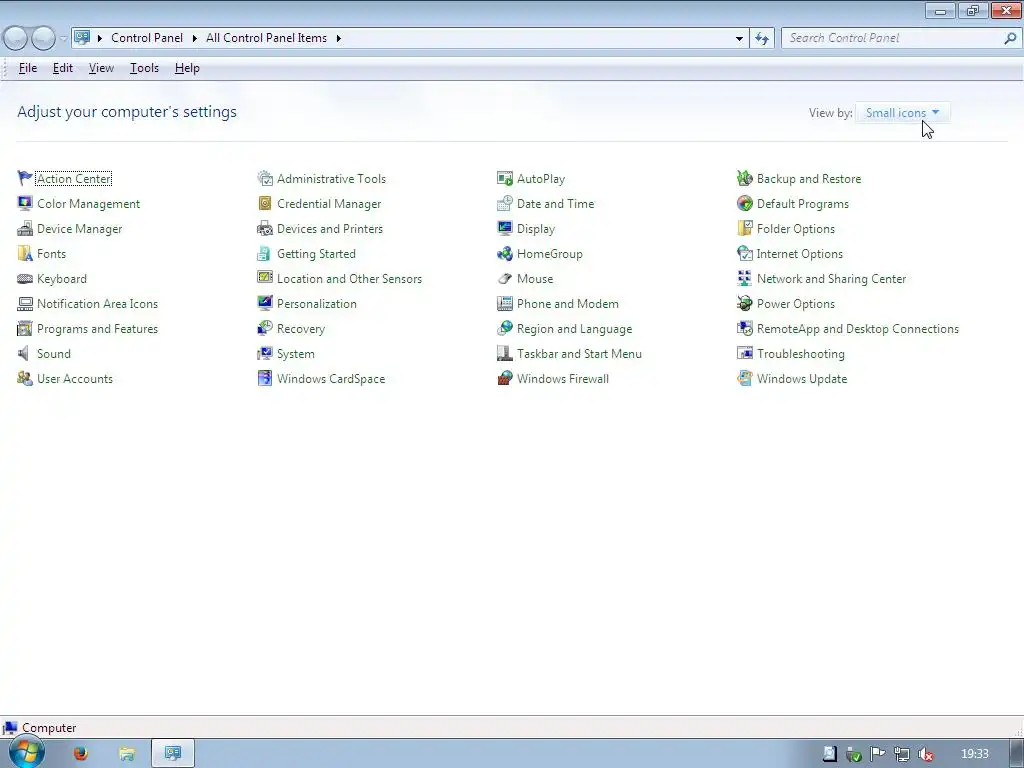Open the Windows Start button
The height and width of the screenshot is (768, 1024).
point(26,752)
